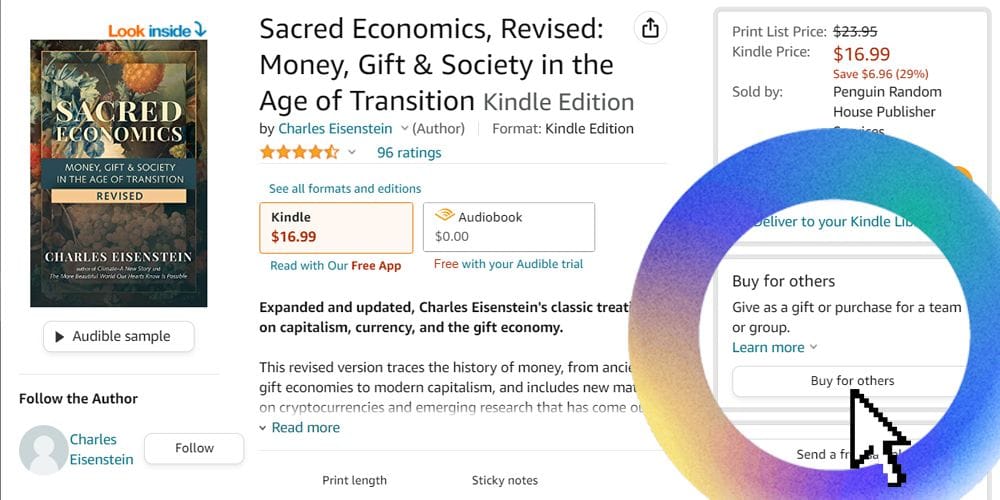Viewport: 1000px width, 500px height.
Task: Click the Look inside label
Action: click(x=150, y=31)
